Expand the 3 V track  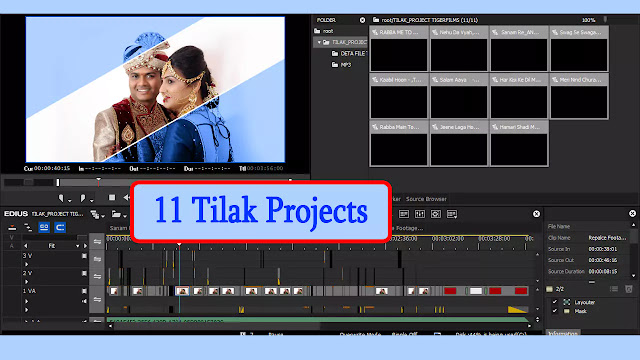(27, 264)
